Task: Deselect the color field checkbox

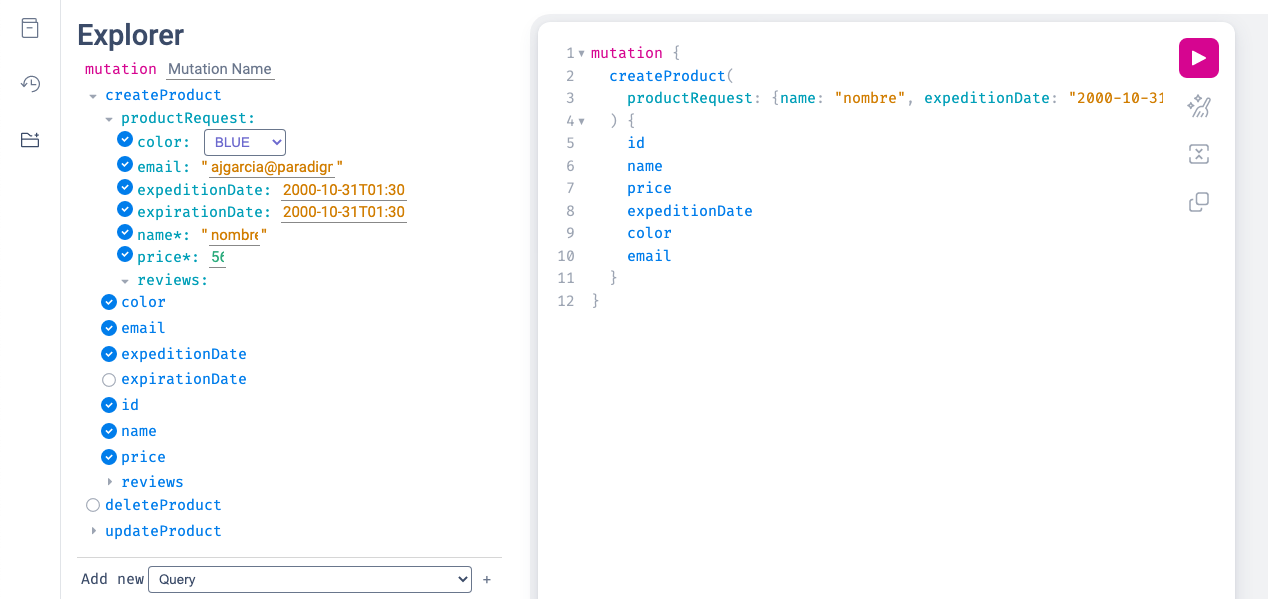Action: coord(108,302)
